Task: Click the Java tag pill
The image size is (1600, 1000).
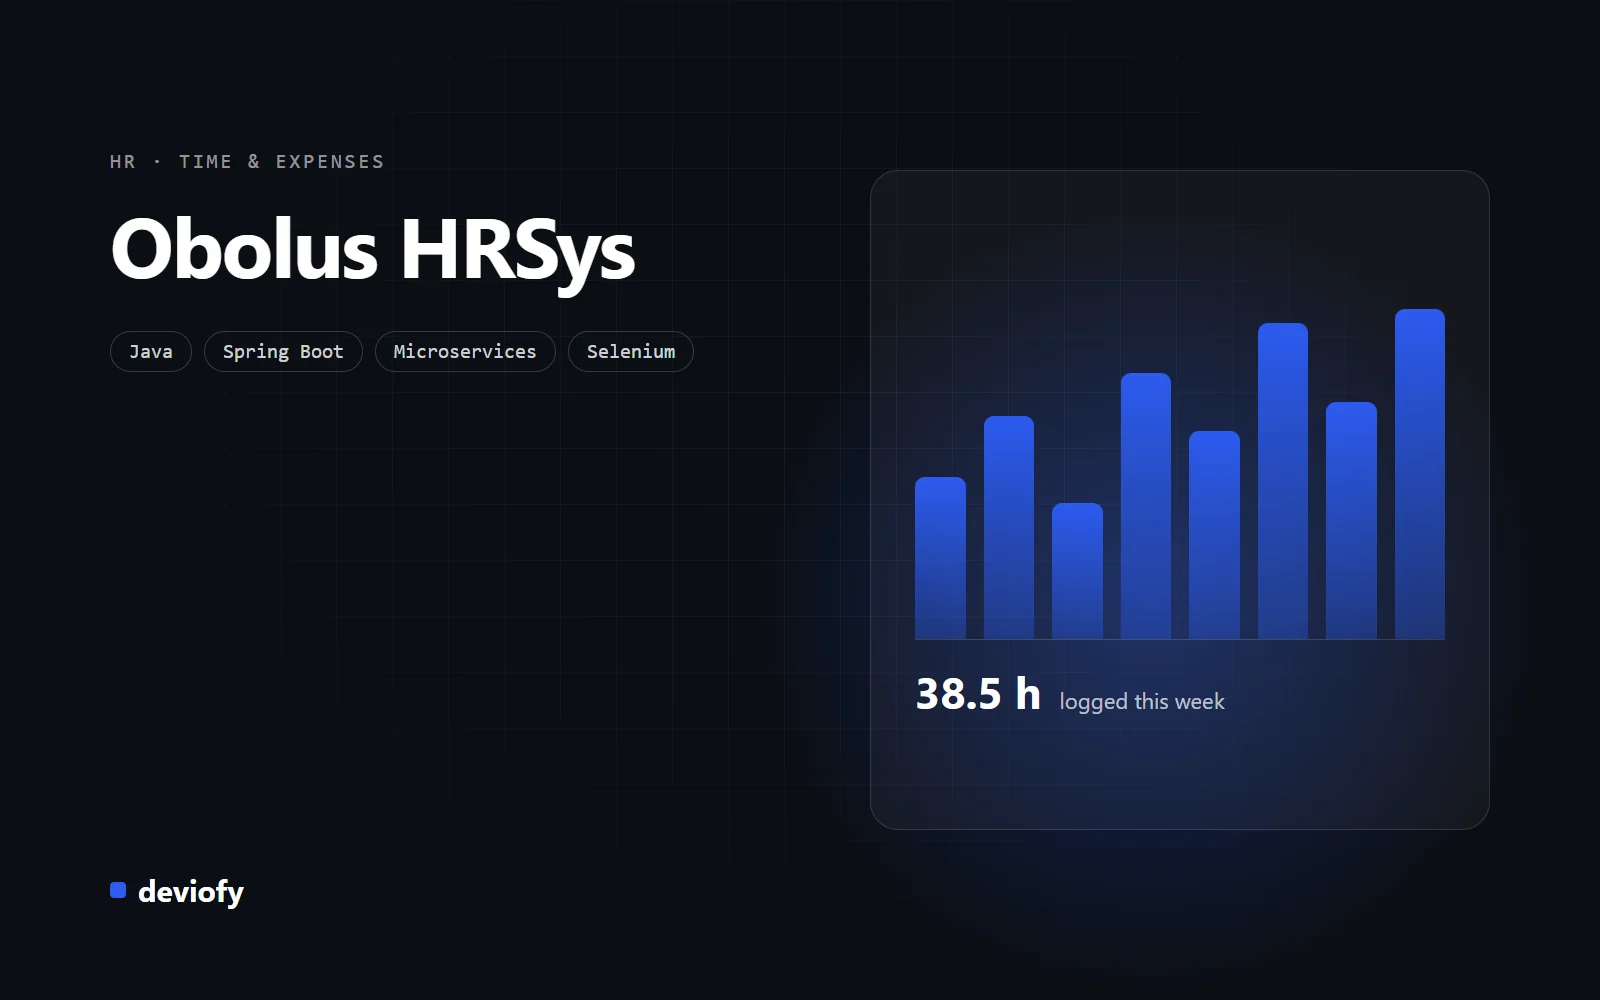Action: pos(151,352)
